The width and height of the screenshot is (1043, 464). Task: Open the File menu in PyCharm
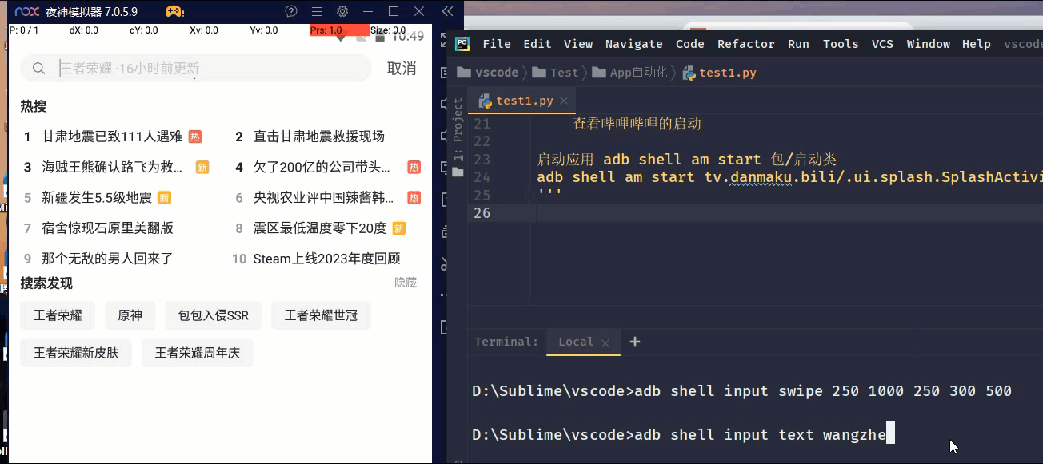coord(496,44)
